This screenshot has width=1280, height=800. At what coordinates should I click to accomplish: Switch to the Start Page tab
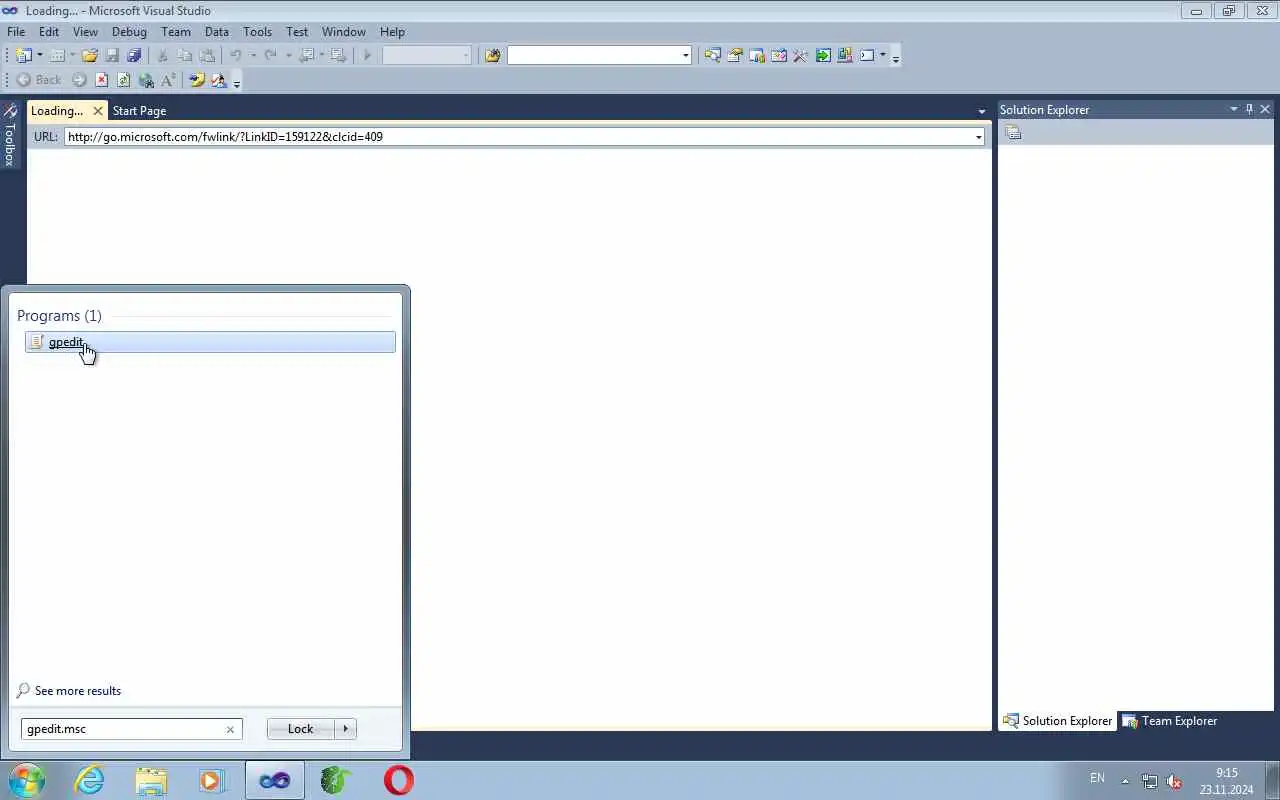click(139, 111)
